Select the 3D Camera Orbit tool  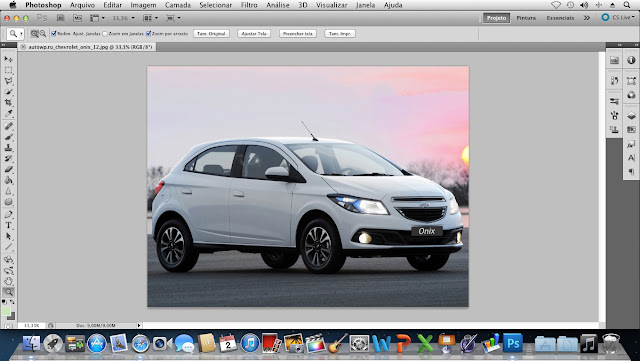8,270
